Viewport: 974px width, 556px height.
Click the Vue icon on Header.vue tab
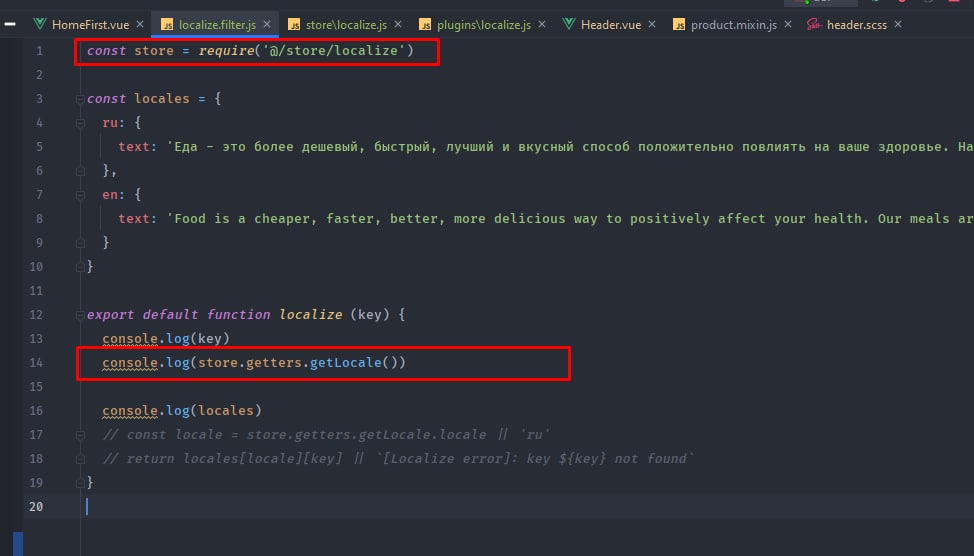[x=568, y=24]
